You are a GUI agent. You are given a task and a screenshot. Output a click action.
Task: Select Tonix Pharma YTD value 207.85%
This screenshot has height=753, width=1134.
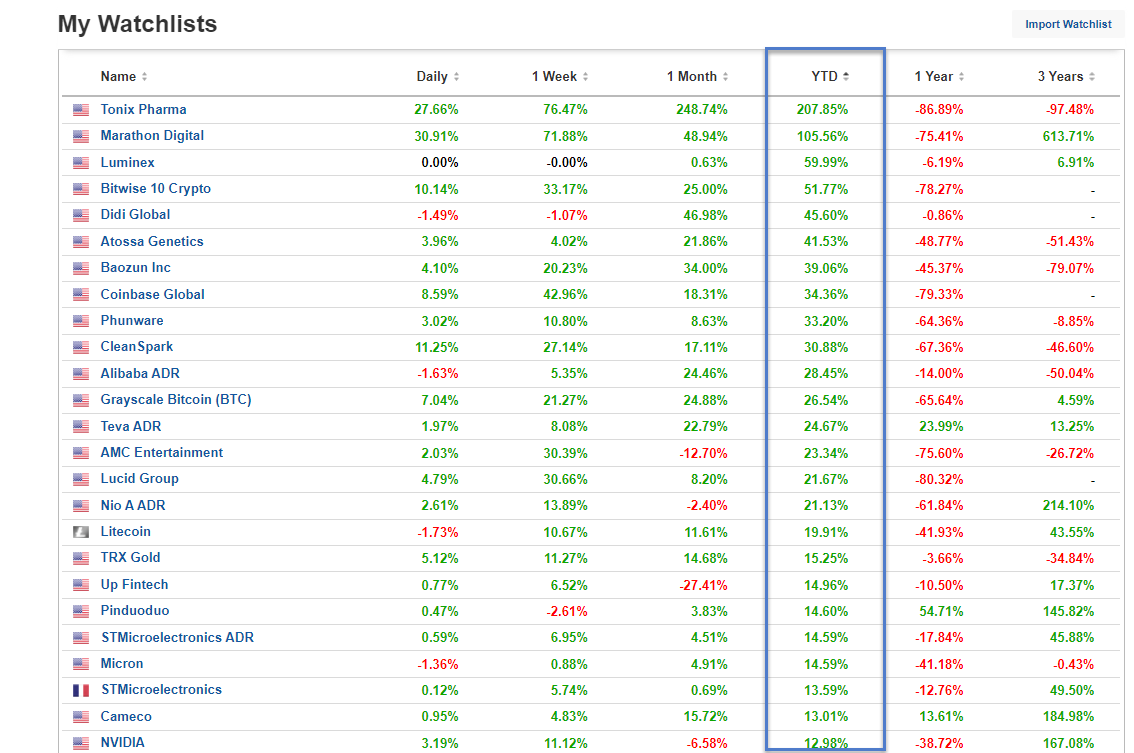coord(822,109)
